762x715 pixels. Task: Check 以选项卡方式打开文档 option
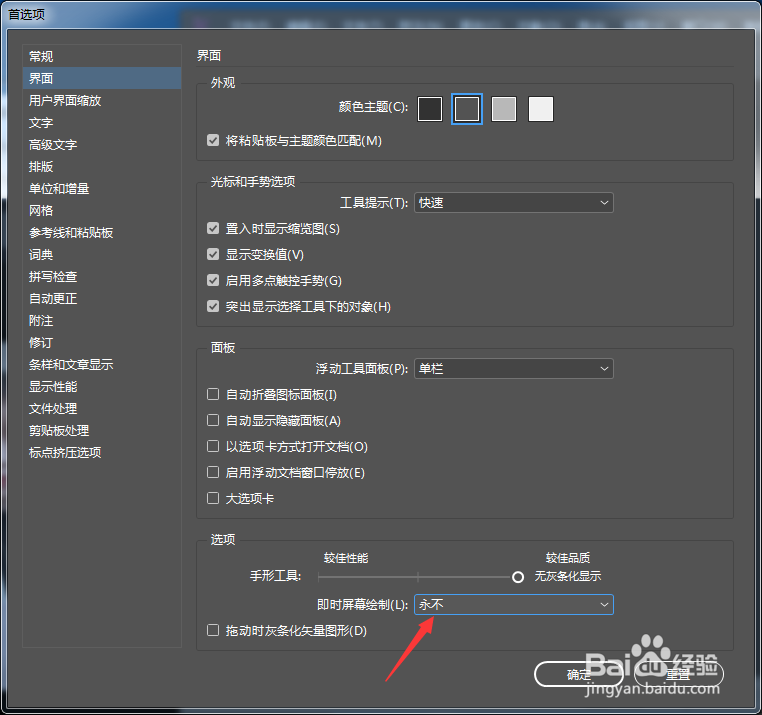tap(213, 446)
